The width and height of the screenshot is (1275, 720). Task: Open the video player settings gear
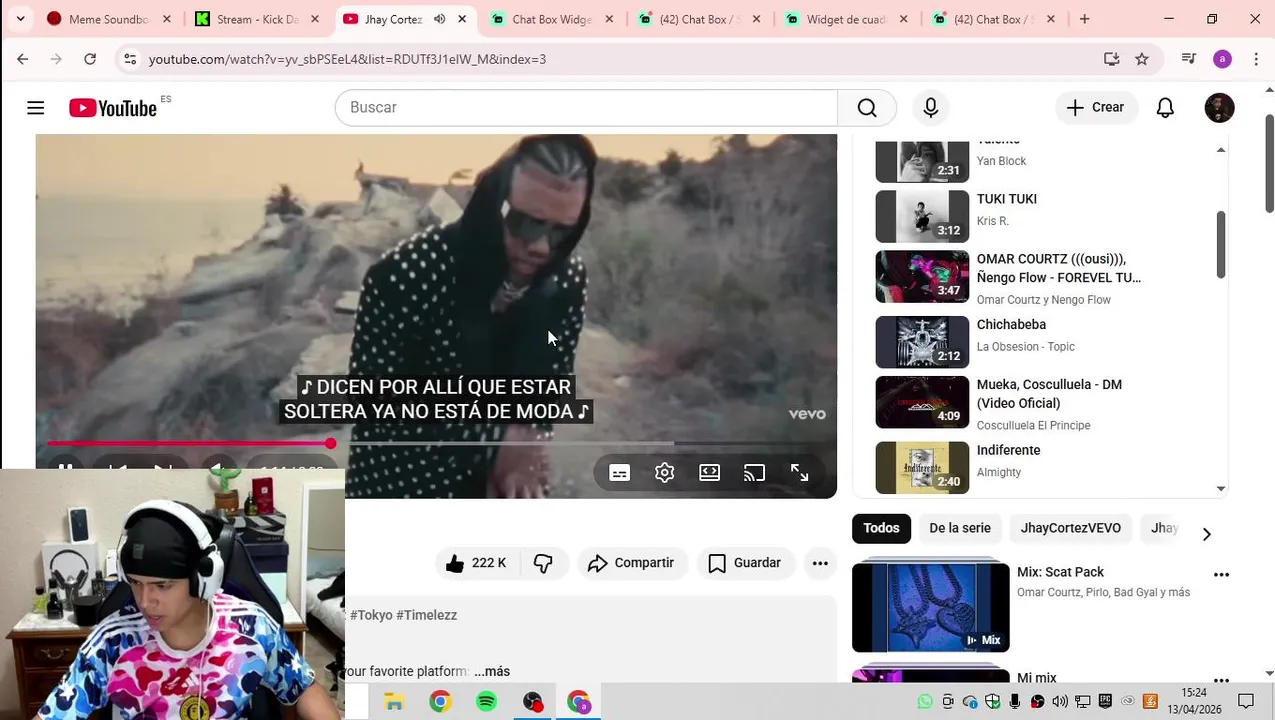tap(665, 473)
